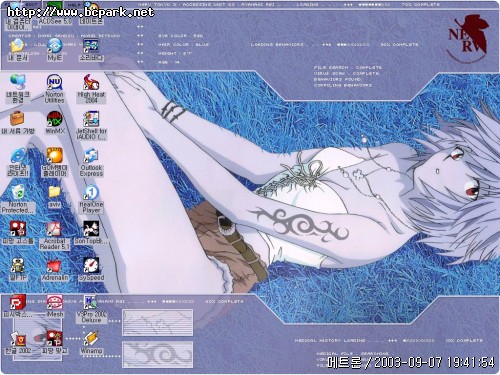Select the 내 컴퓨터 desktop label
The height and width of the screenshot is (375, 500).
pyautogui.click(x=18, y=24)
